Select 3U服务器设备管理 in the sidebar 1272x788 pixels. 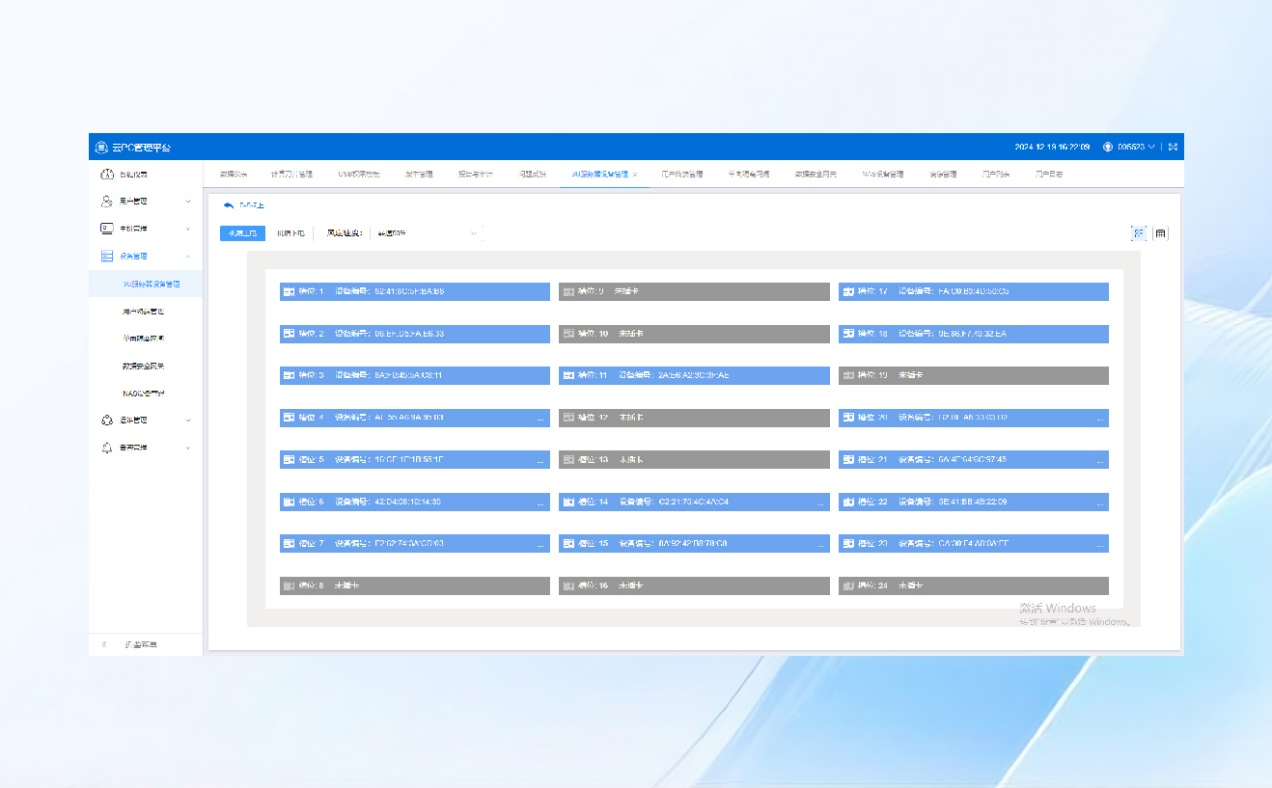(144, 284)
